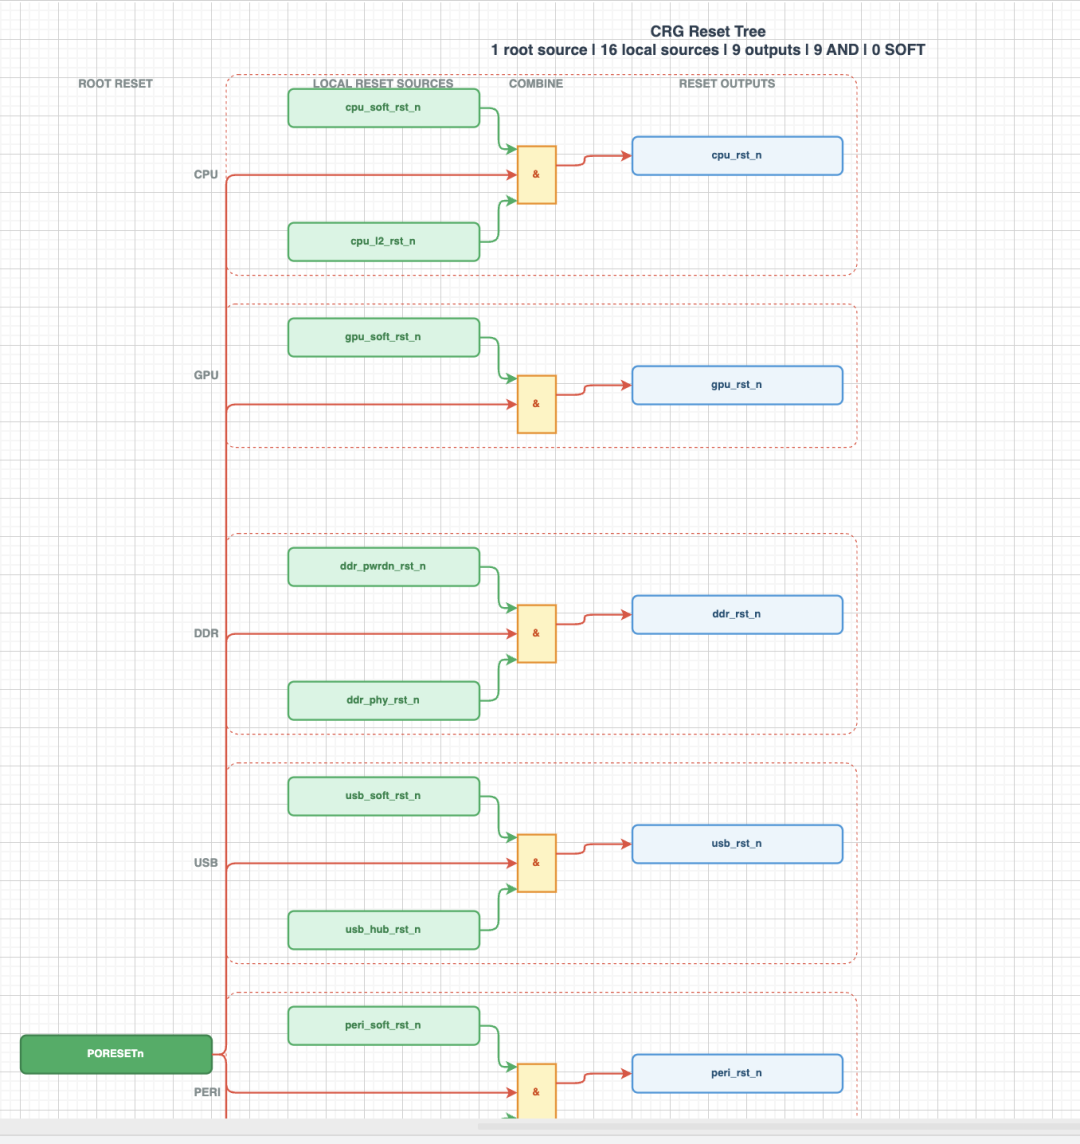Click the peri_soft_rst_n source node
Image resolution: width=1080 pixels, height=1144 pixels.
coord(384,1026)
